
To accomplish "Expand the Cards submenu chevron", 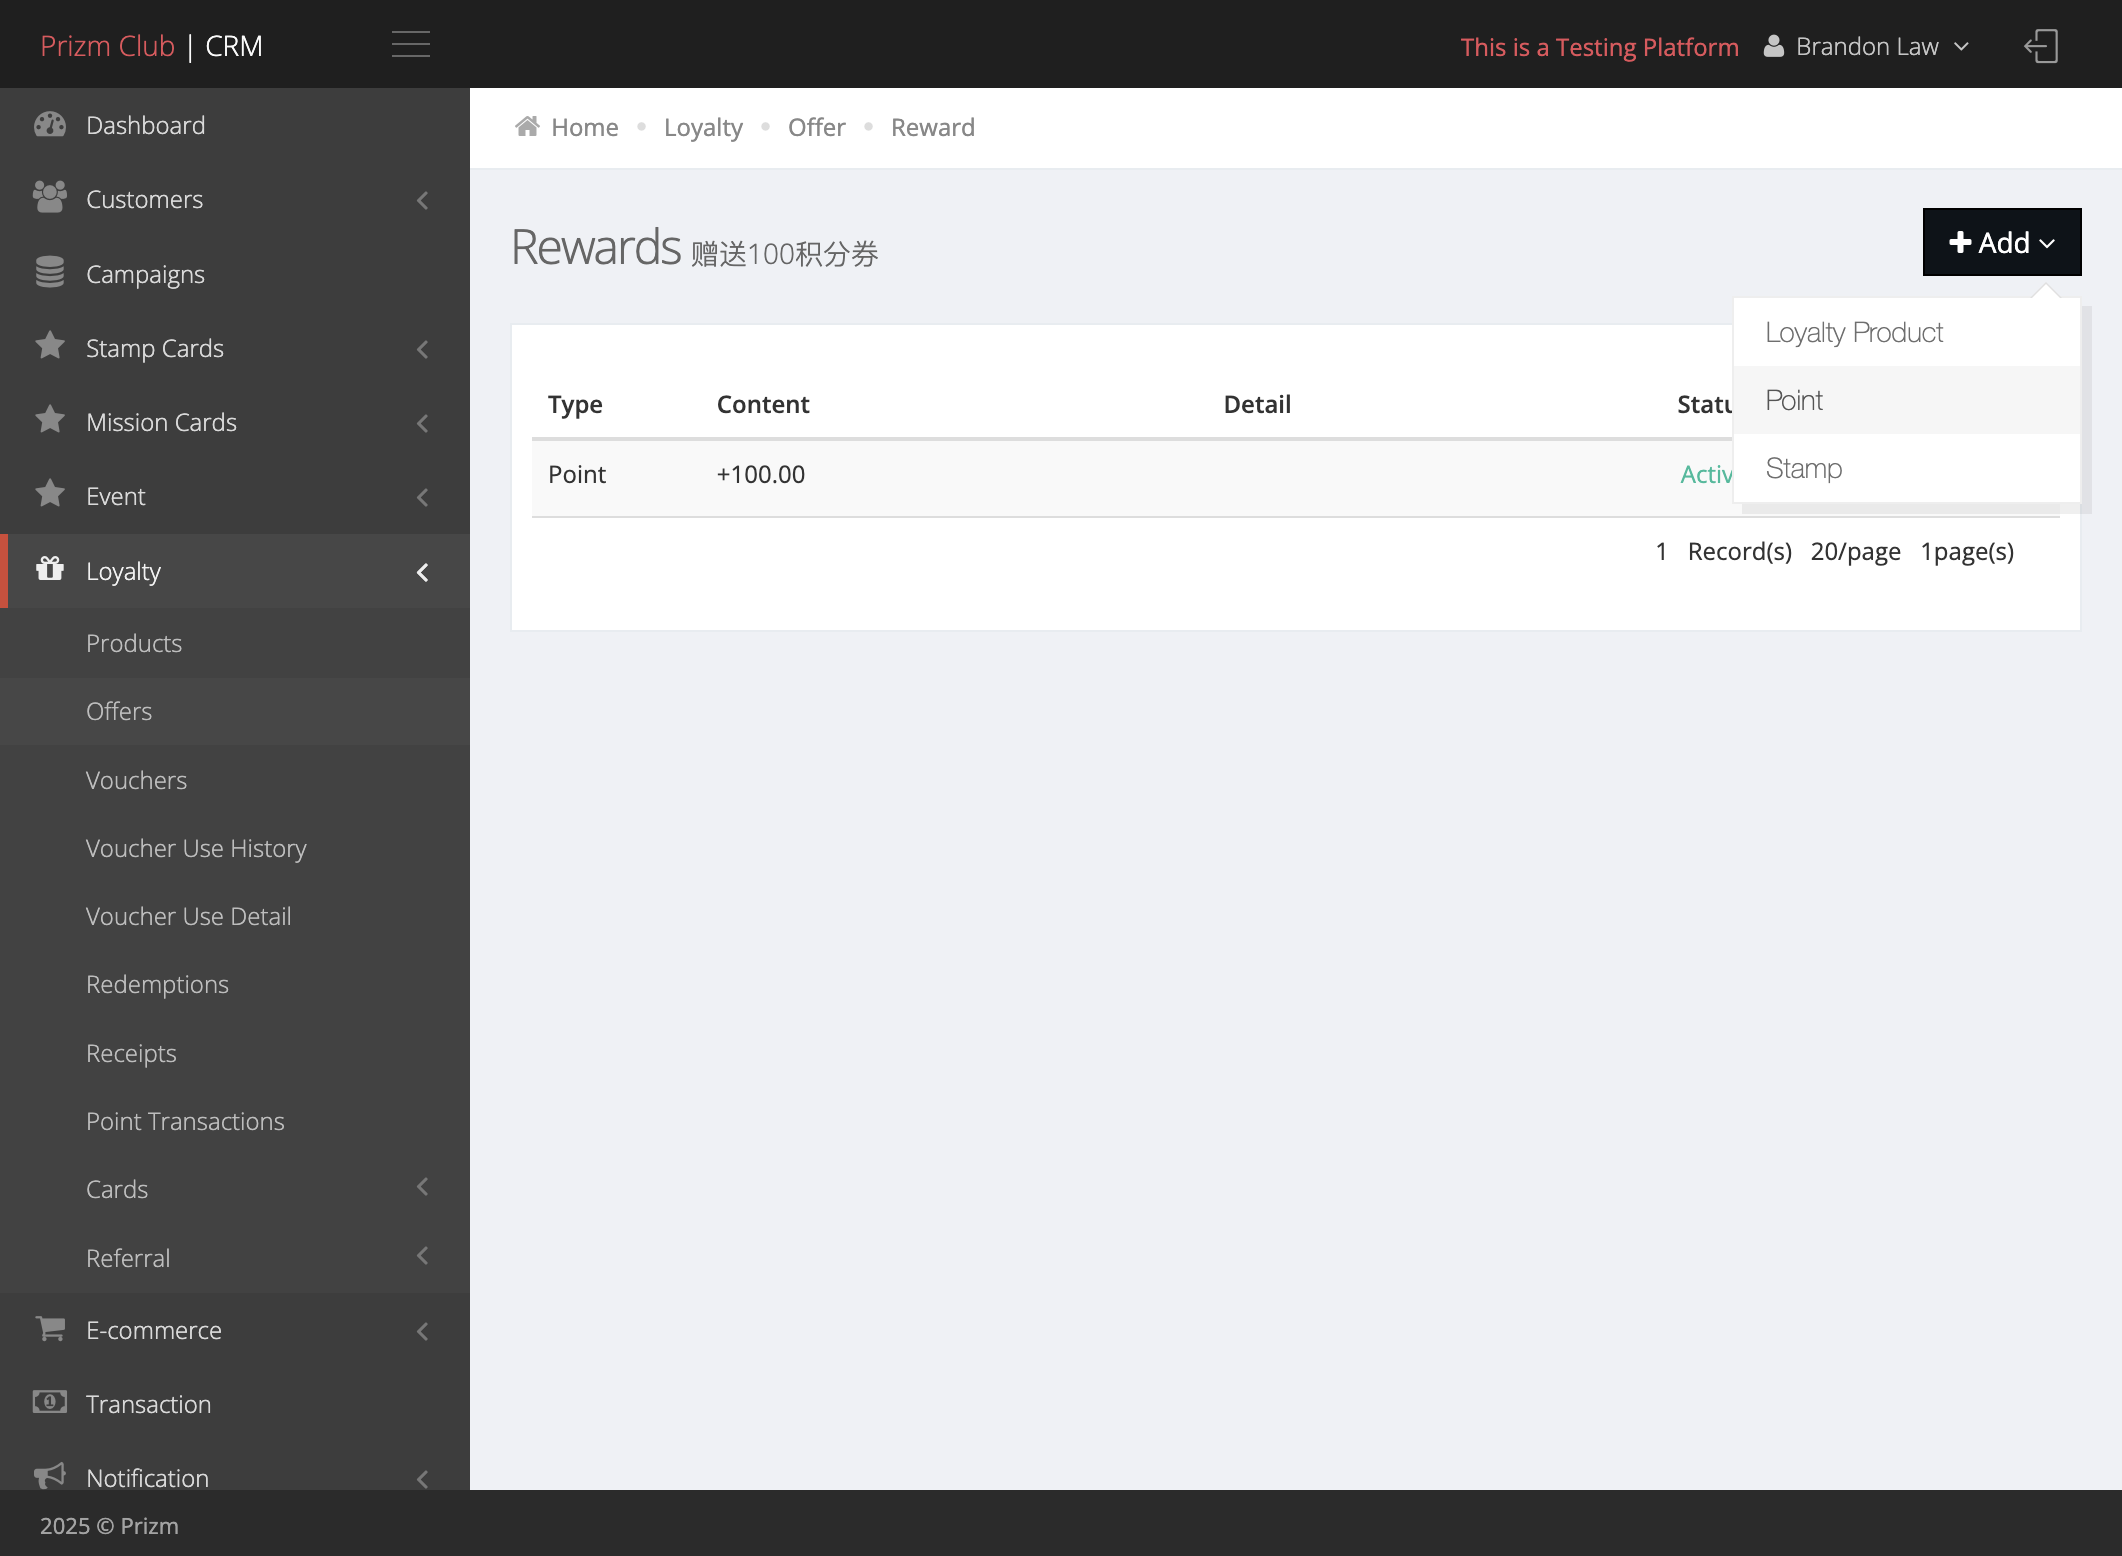I will click(x=423, y=1187).
